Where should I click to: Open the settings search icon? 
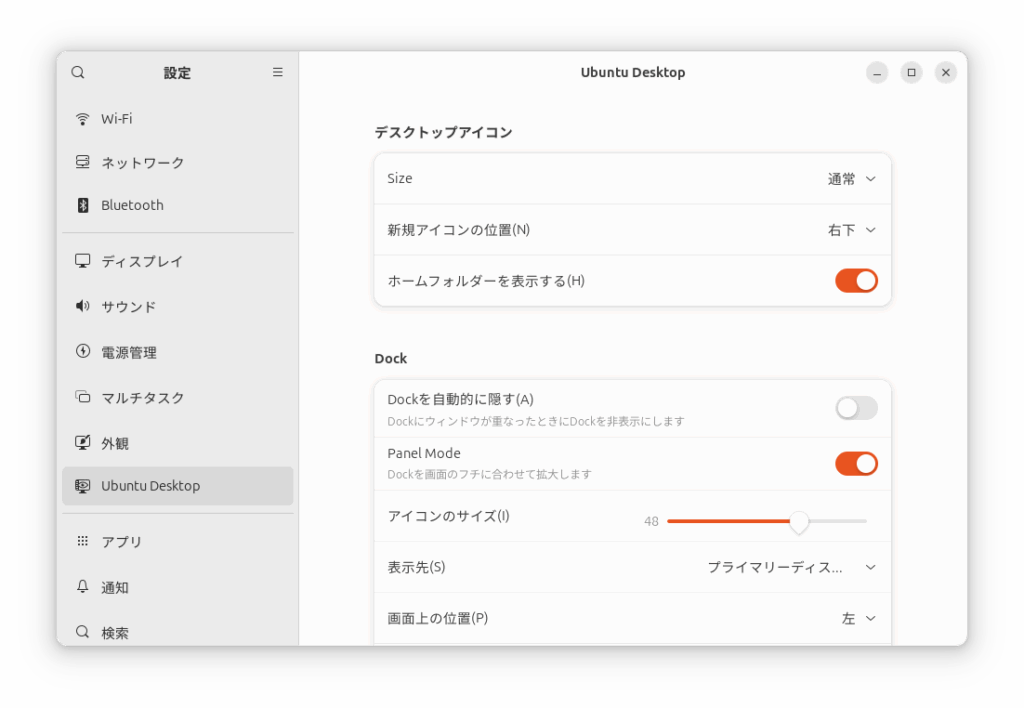(x=78, y=72)
